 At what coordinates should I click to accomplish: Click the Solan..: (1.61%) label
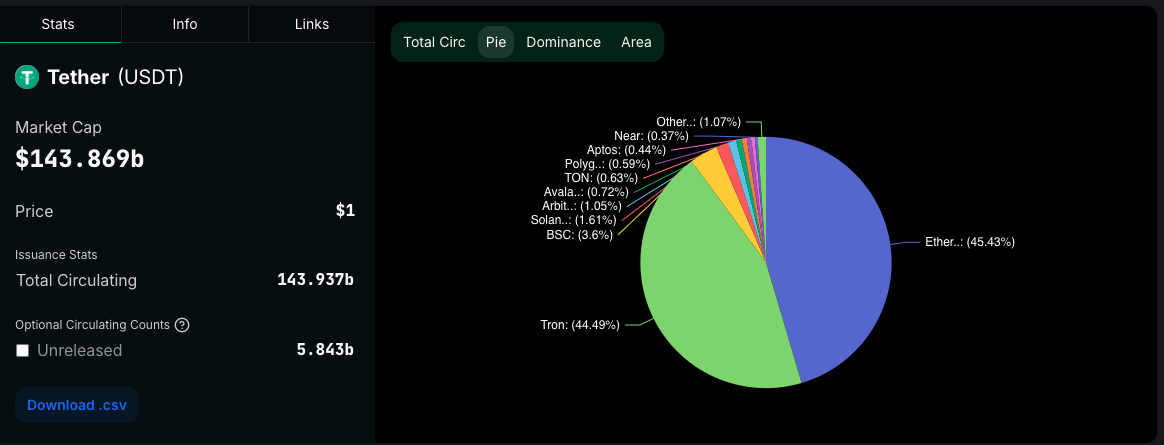[573, 220]
